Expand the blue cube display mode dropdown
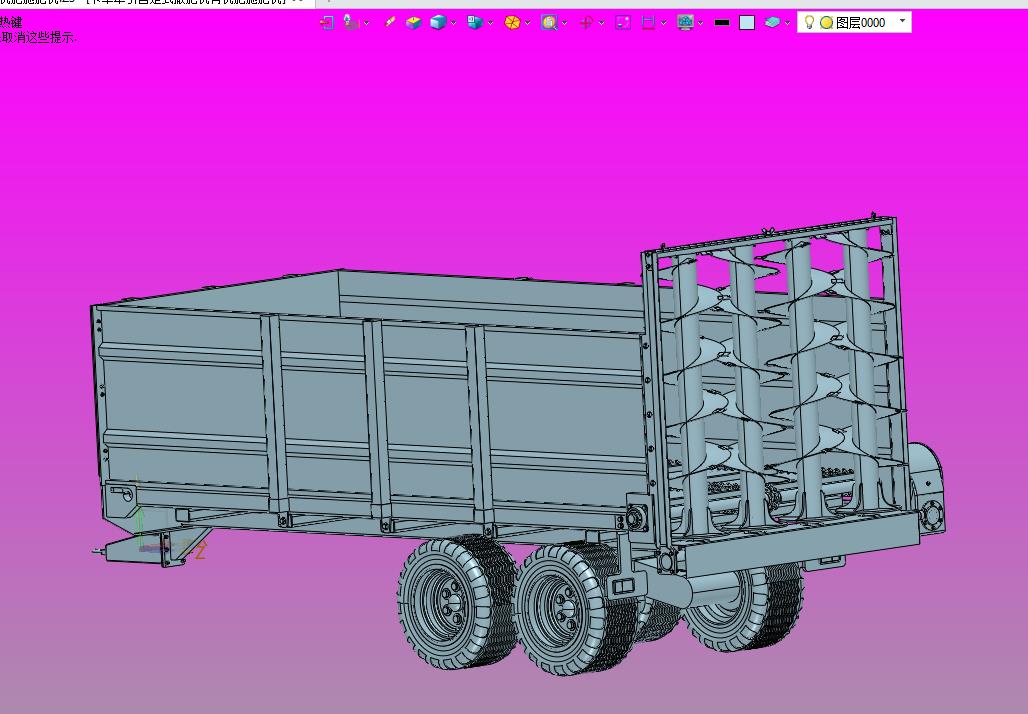The height and width of the screenshot is (714, 1028). pos(454,23)
